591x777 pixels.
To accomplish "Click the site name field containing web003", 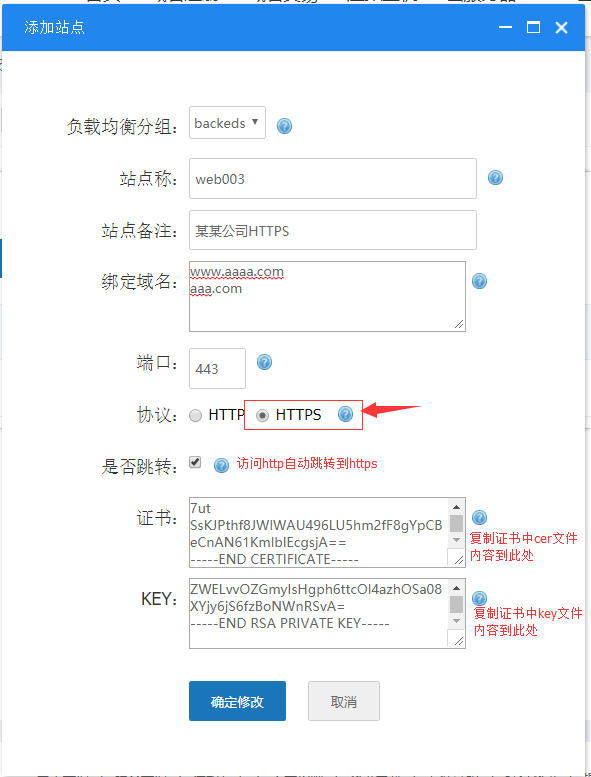I will click(x=333, y=178).
